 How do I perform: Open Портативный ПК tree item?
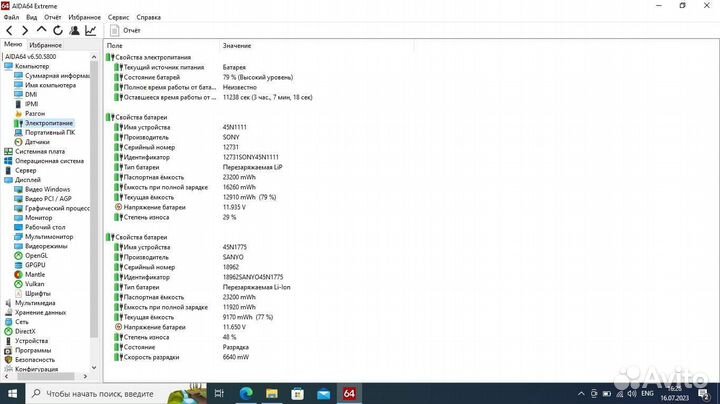point(45,132)
